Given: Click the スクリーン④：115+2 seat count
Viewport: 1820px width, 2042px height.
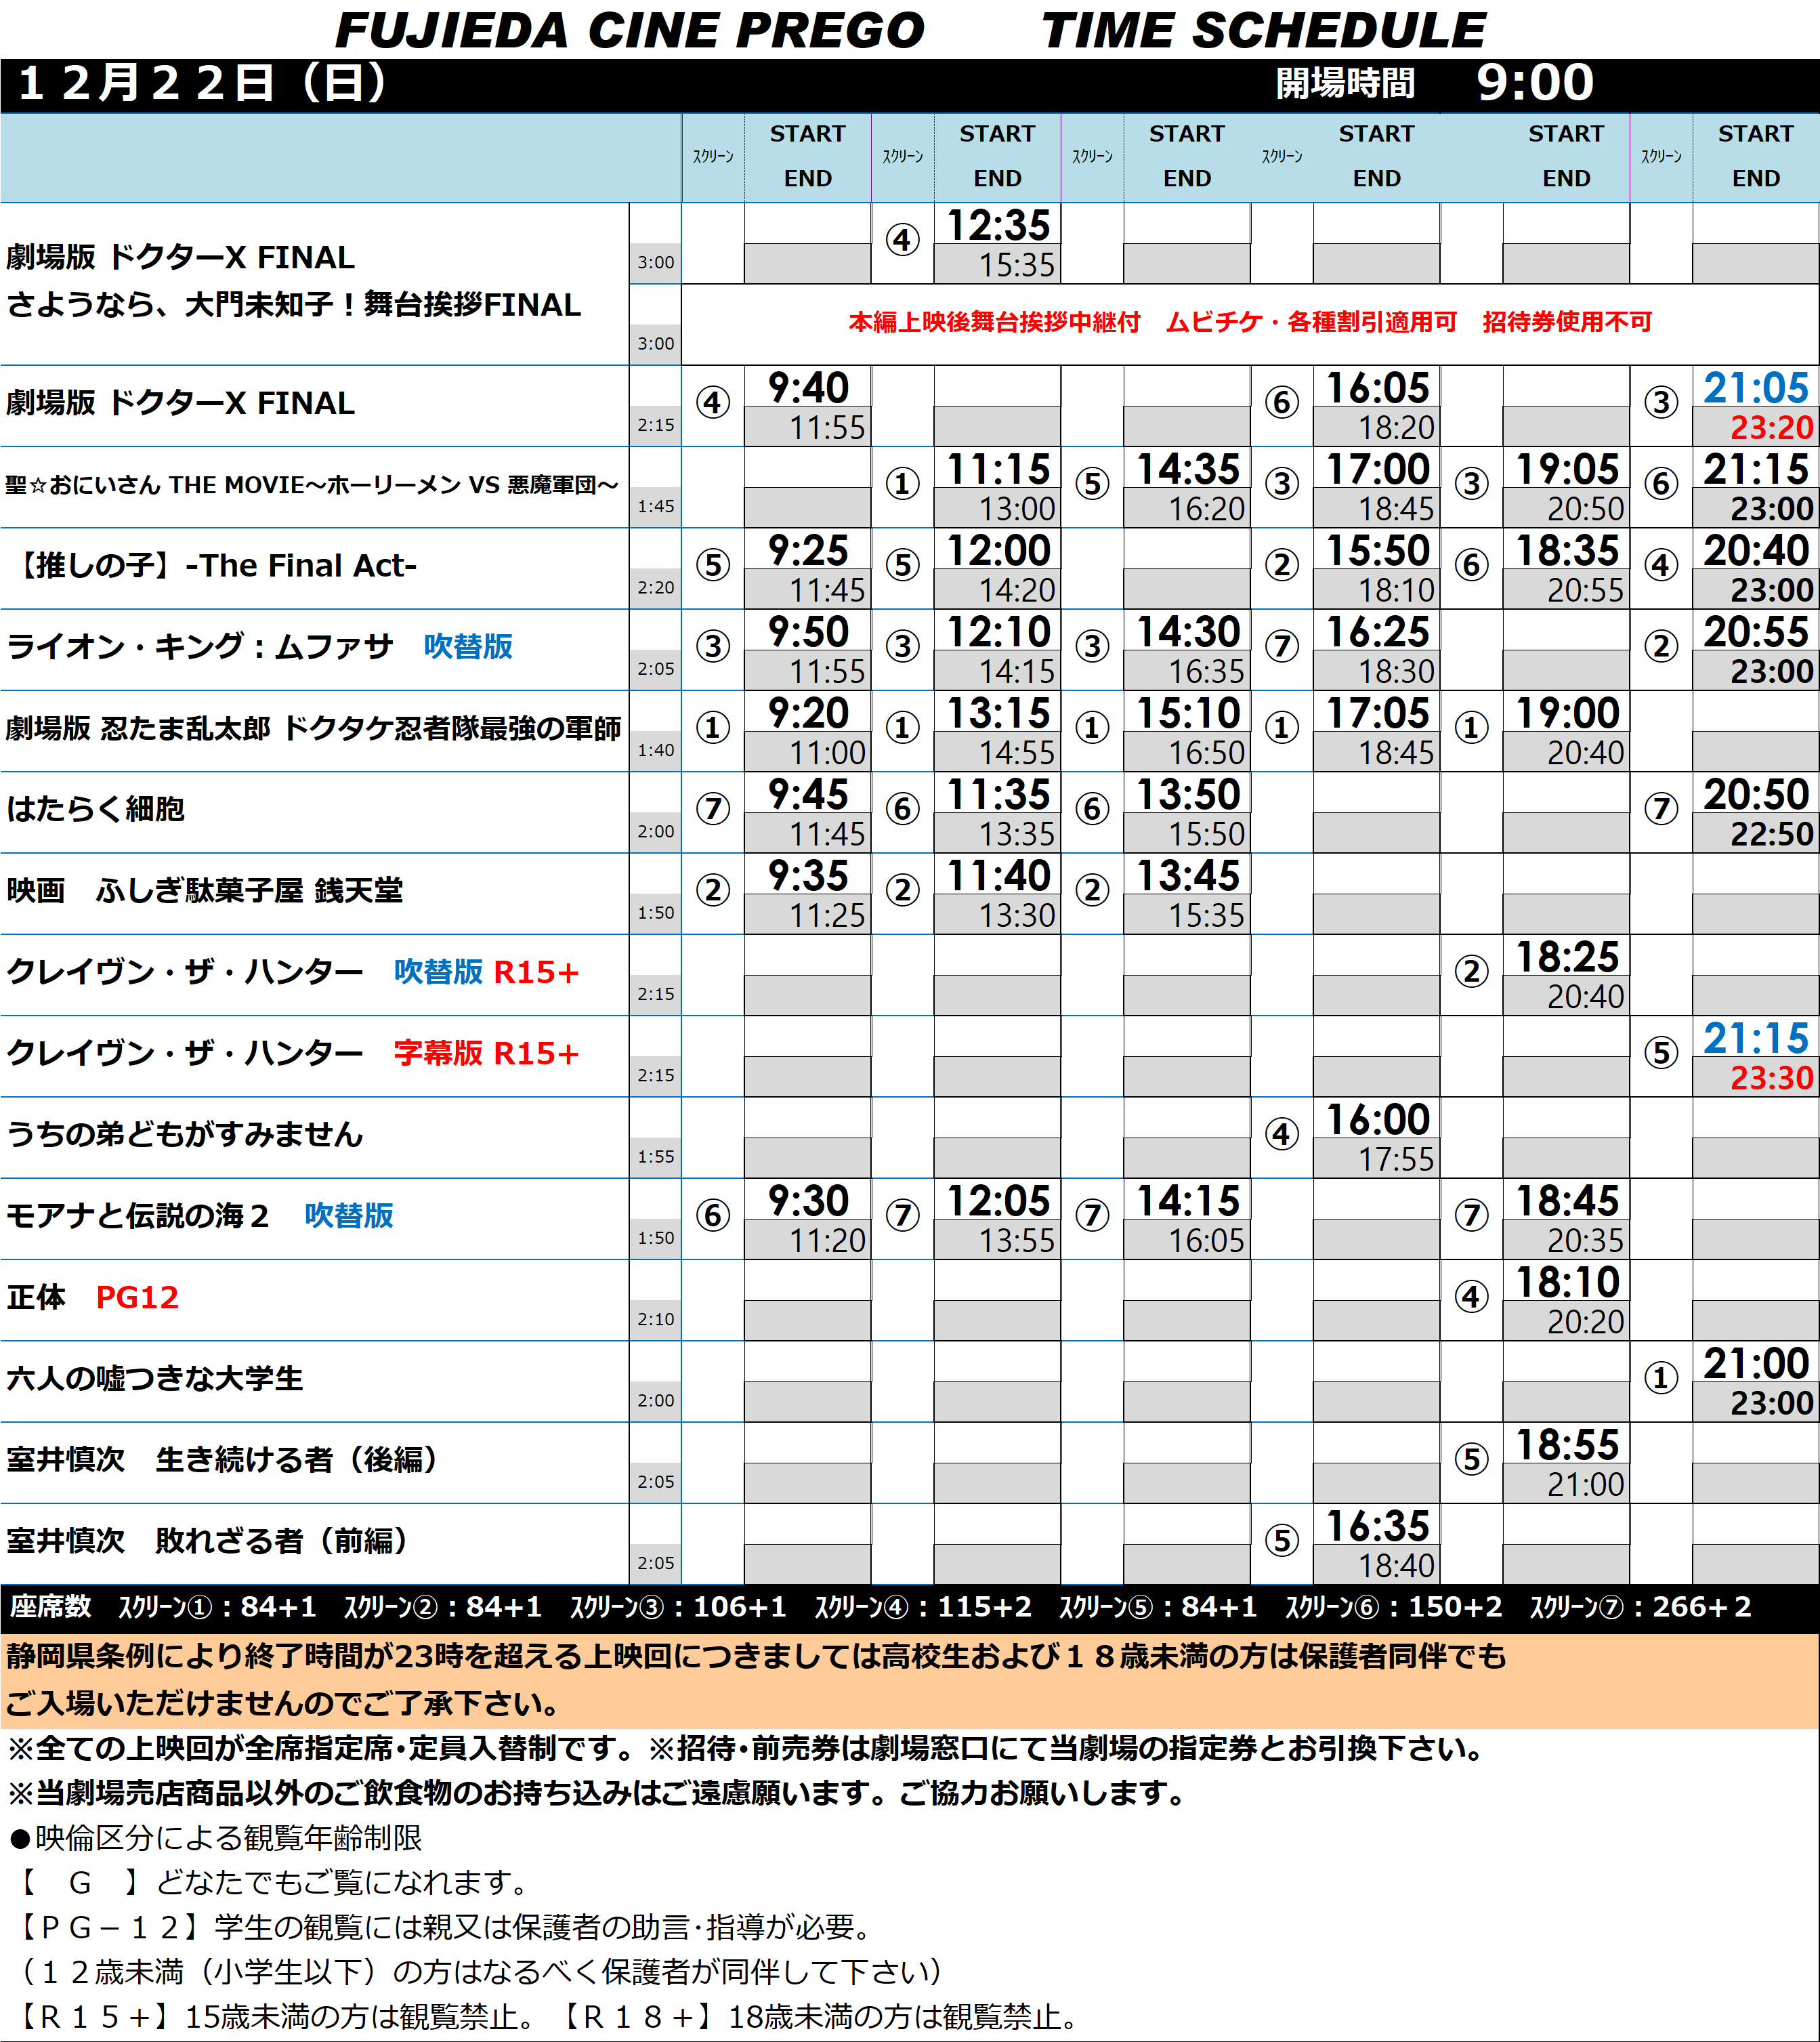Looking at the screenshot, I should point(923,1607).
